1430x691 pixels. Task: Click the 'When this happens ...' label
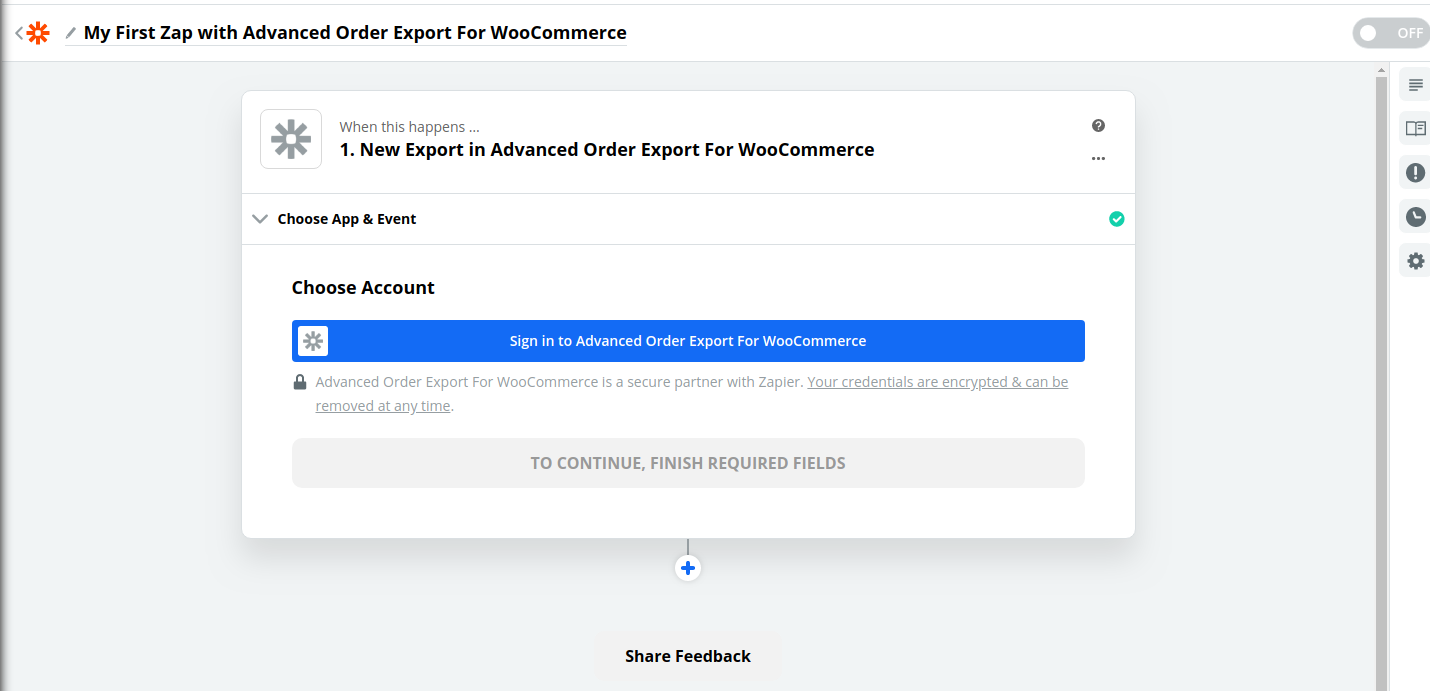point(409,127)
